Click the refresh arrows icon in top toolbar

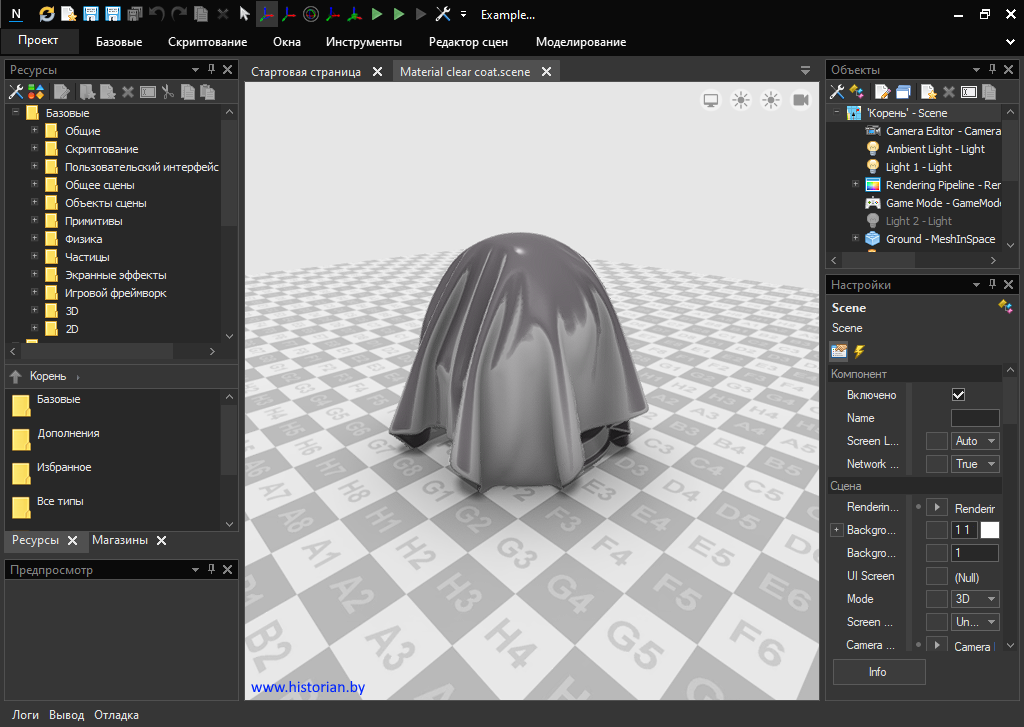coord(47,15)
